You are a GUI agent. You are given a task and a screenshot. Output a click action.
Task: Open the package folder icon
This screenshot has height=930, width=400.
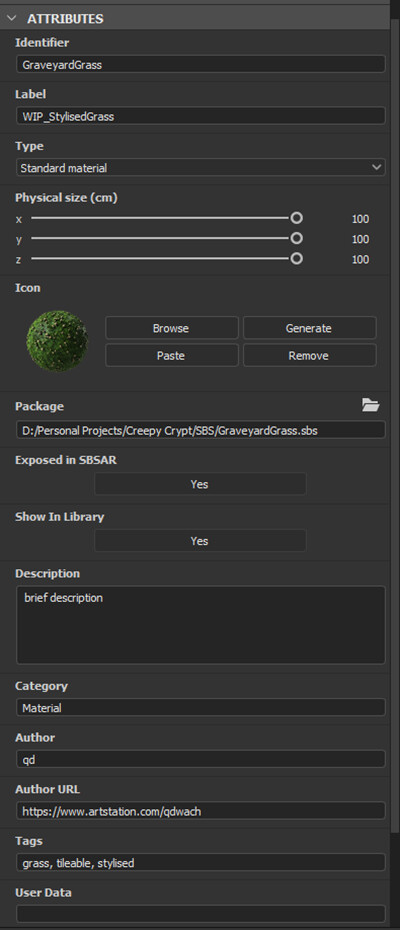click(370, 405)
